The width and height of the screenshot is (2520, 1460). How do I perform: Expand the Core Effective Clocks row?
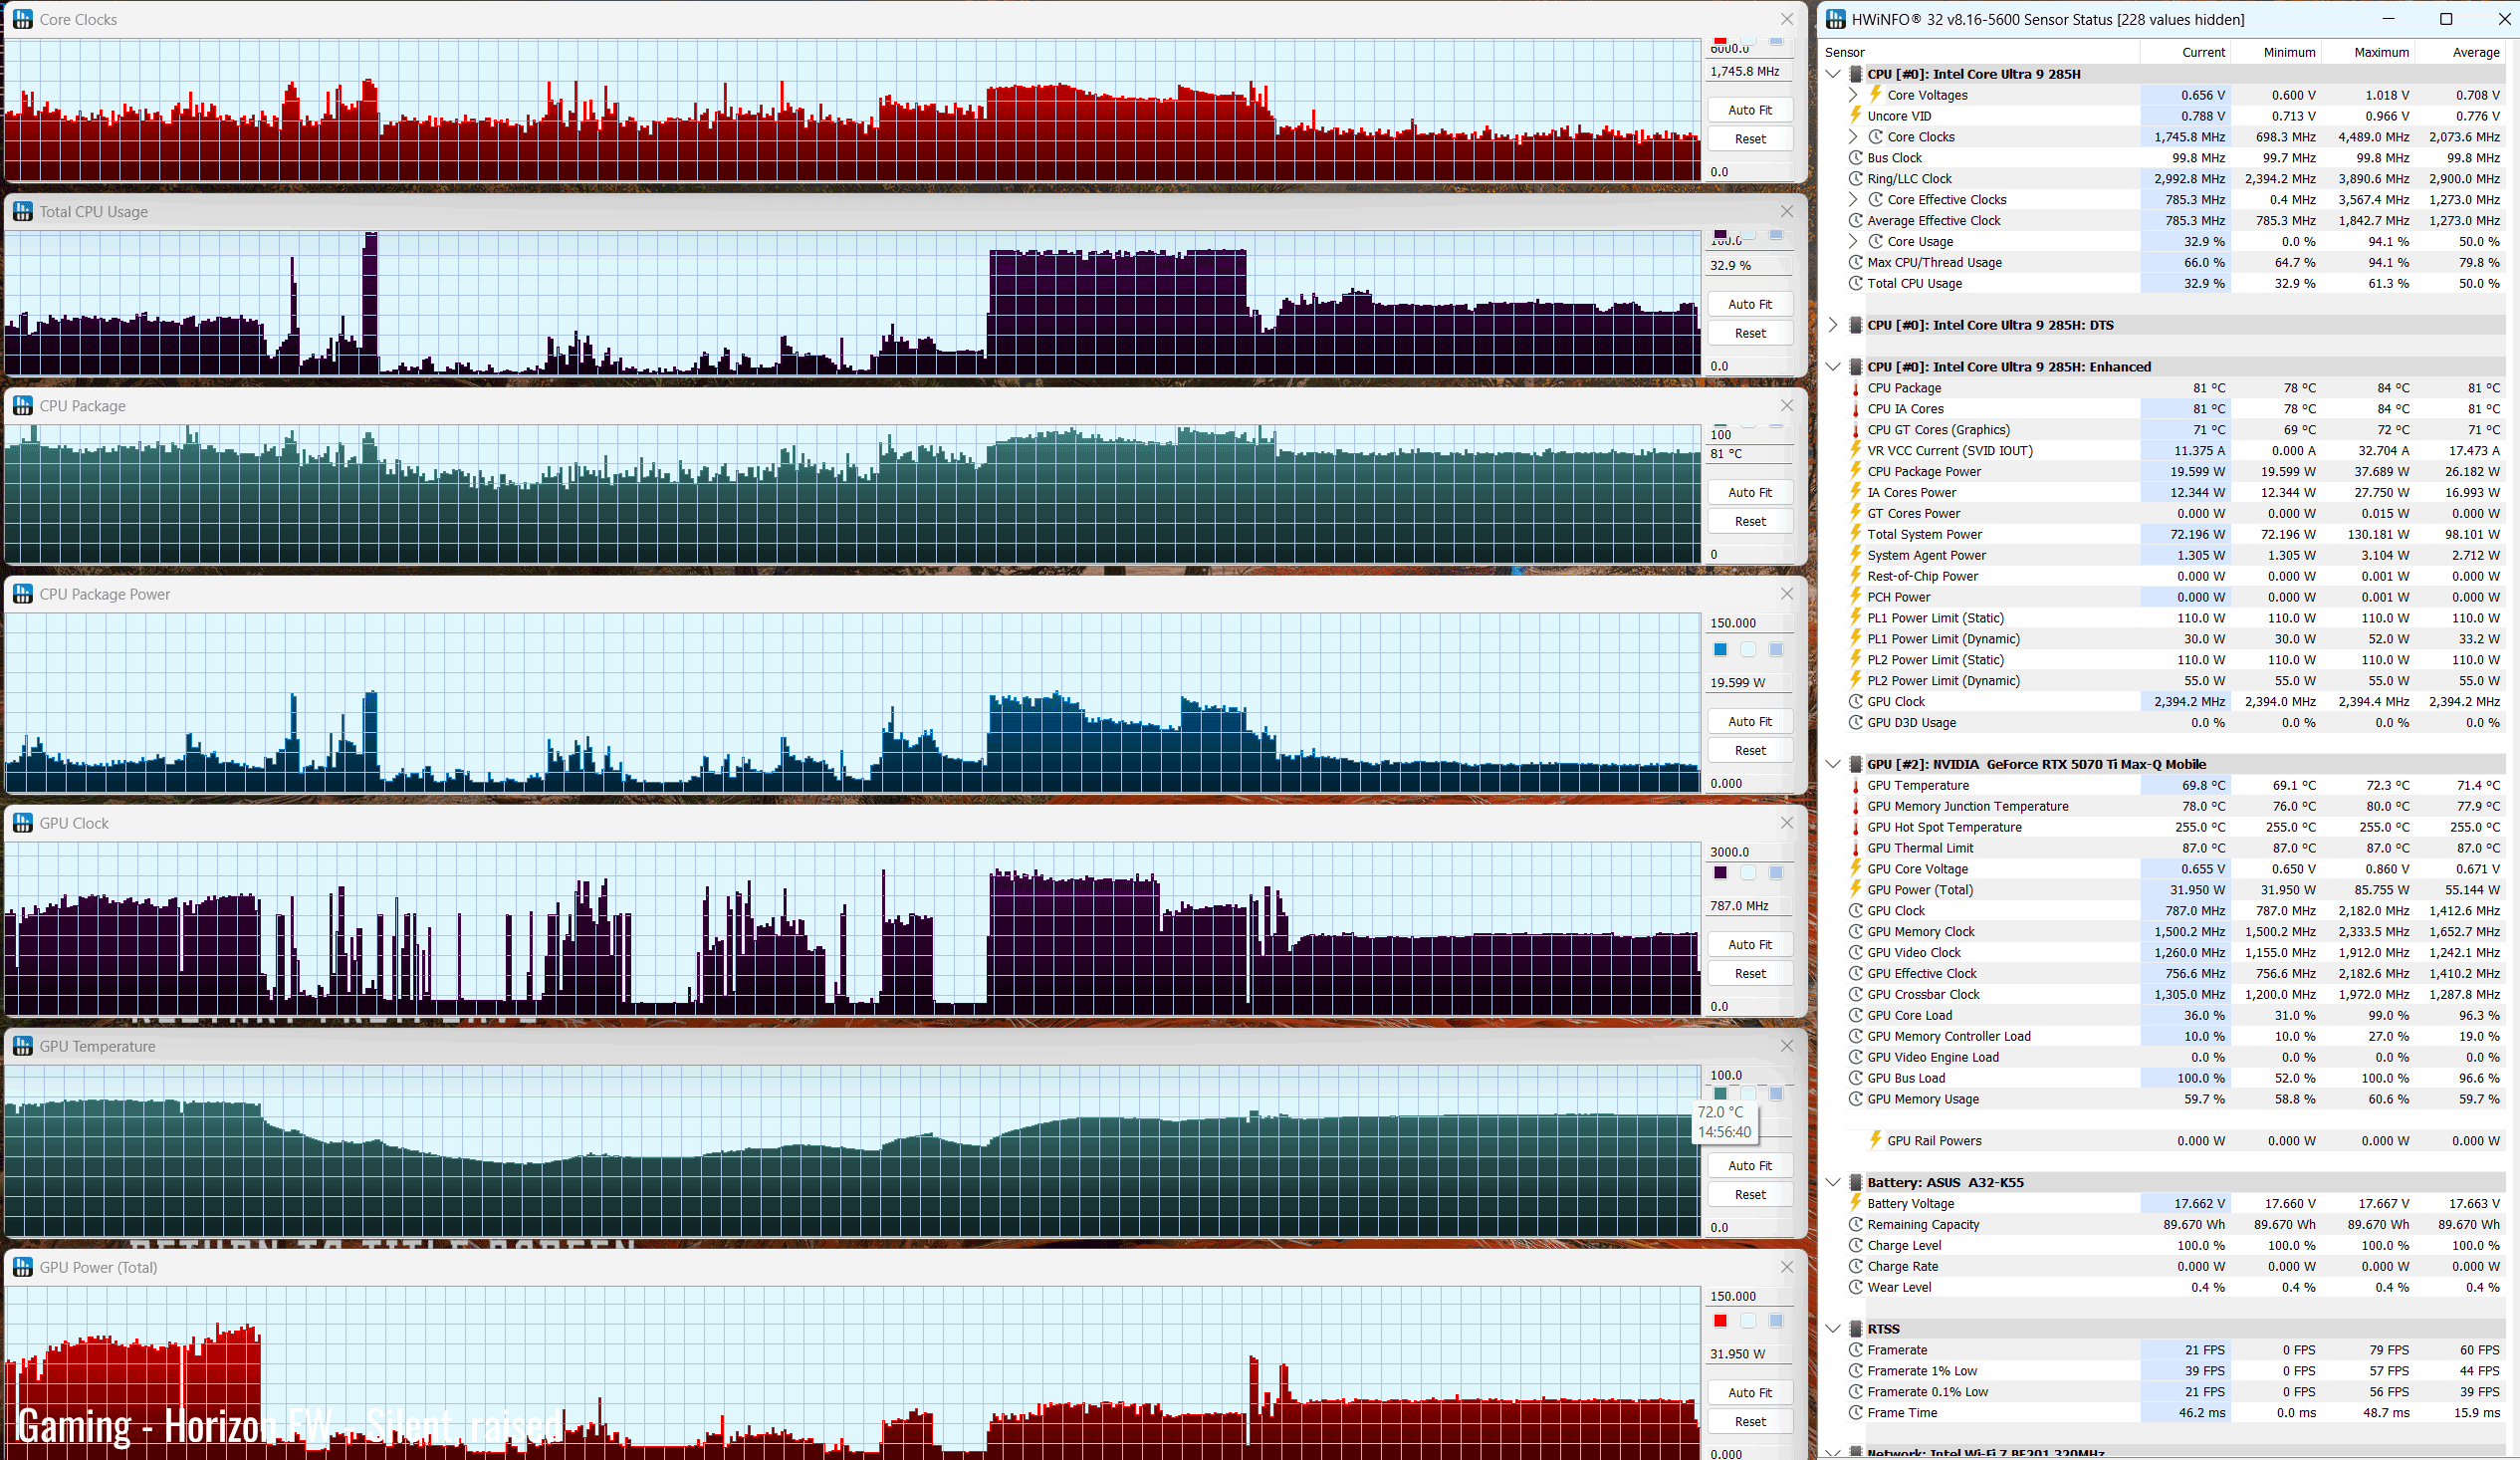(1853, 200)
